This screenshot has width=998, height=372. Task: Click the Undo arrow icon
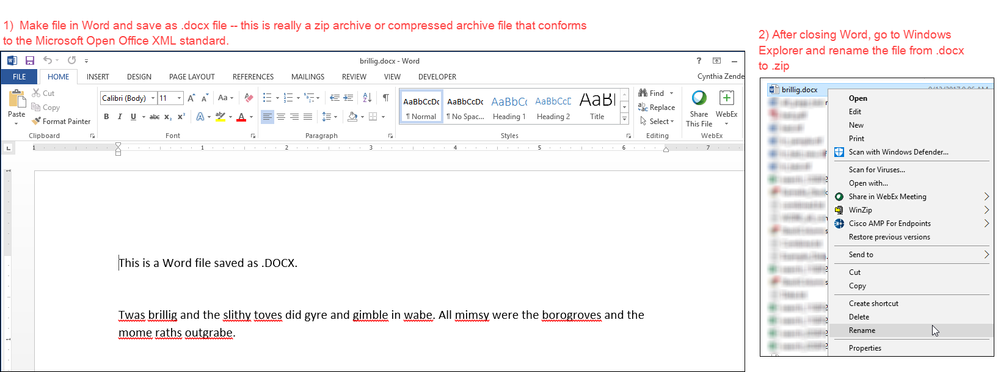(48, 61)
